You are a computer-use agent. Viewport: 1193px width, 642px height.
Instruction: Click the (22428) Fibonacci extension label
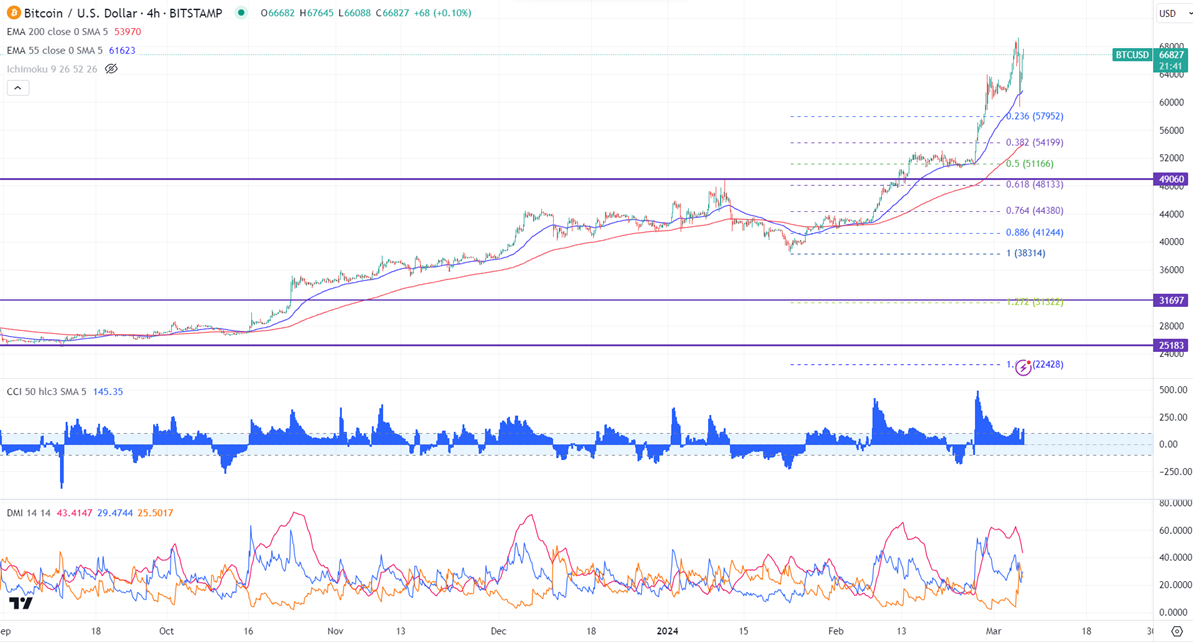coord(1048,364)
